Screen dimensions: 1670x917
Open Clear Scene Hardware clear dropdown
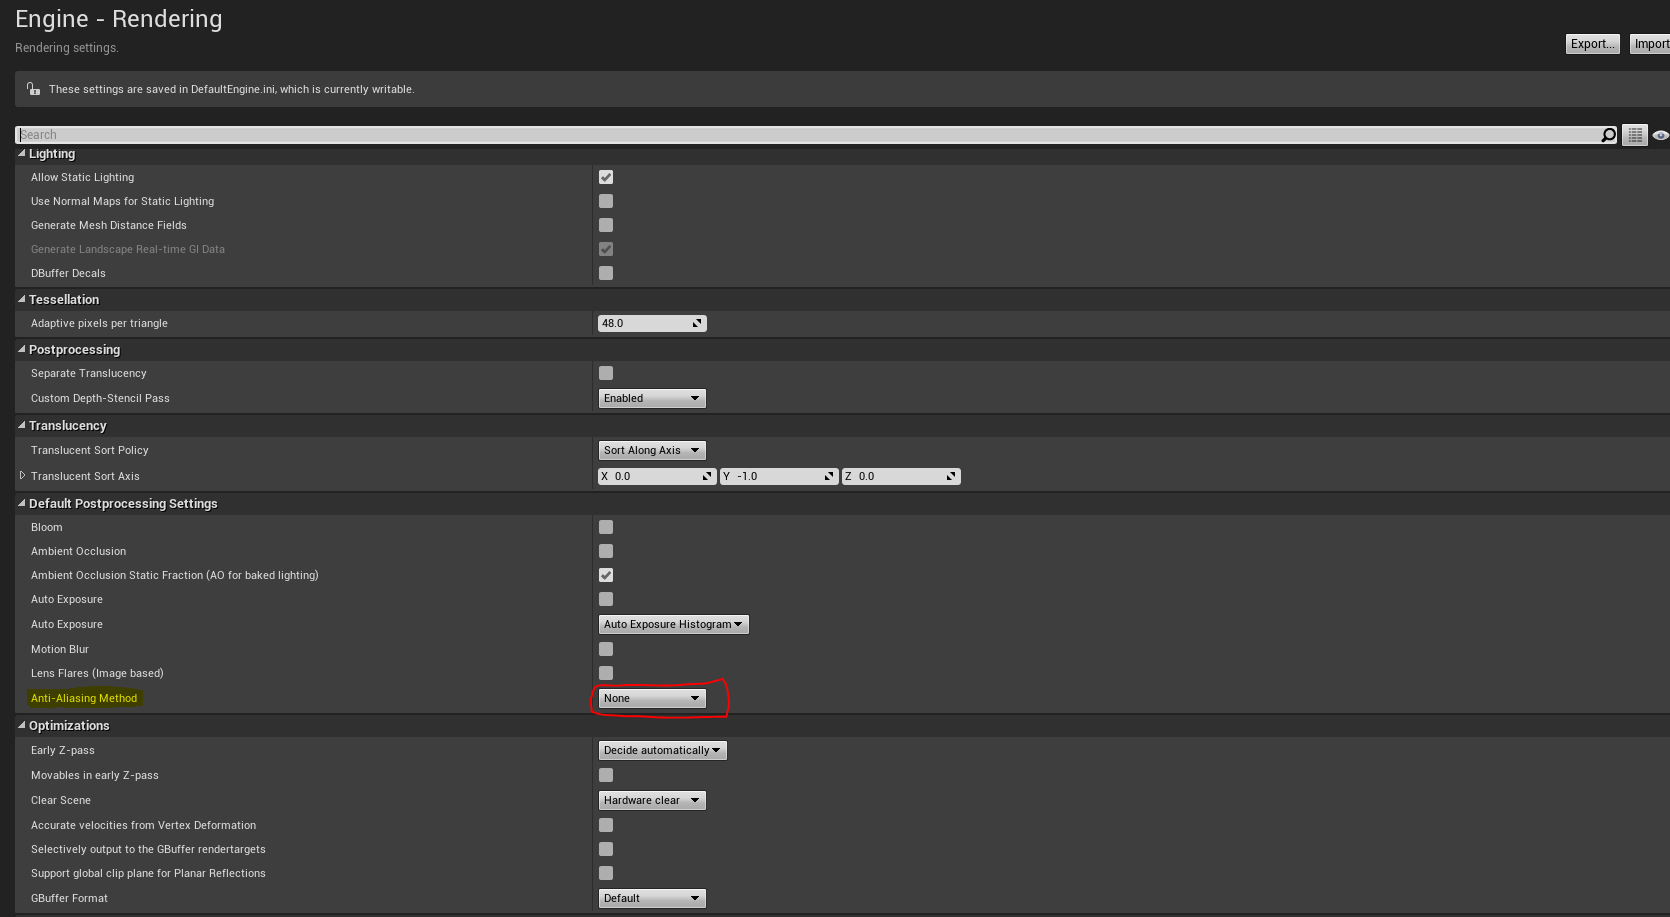coord(652,800)
